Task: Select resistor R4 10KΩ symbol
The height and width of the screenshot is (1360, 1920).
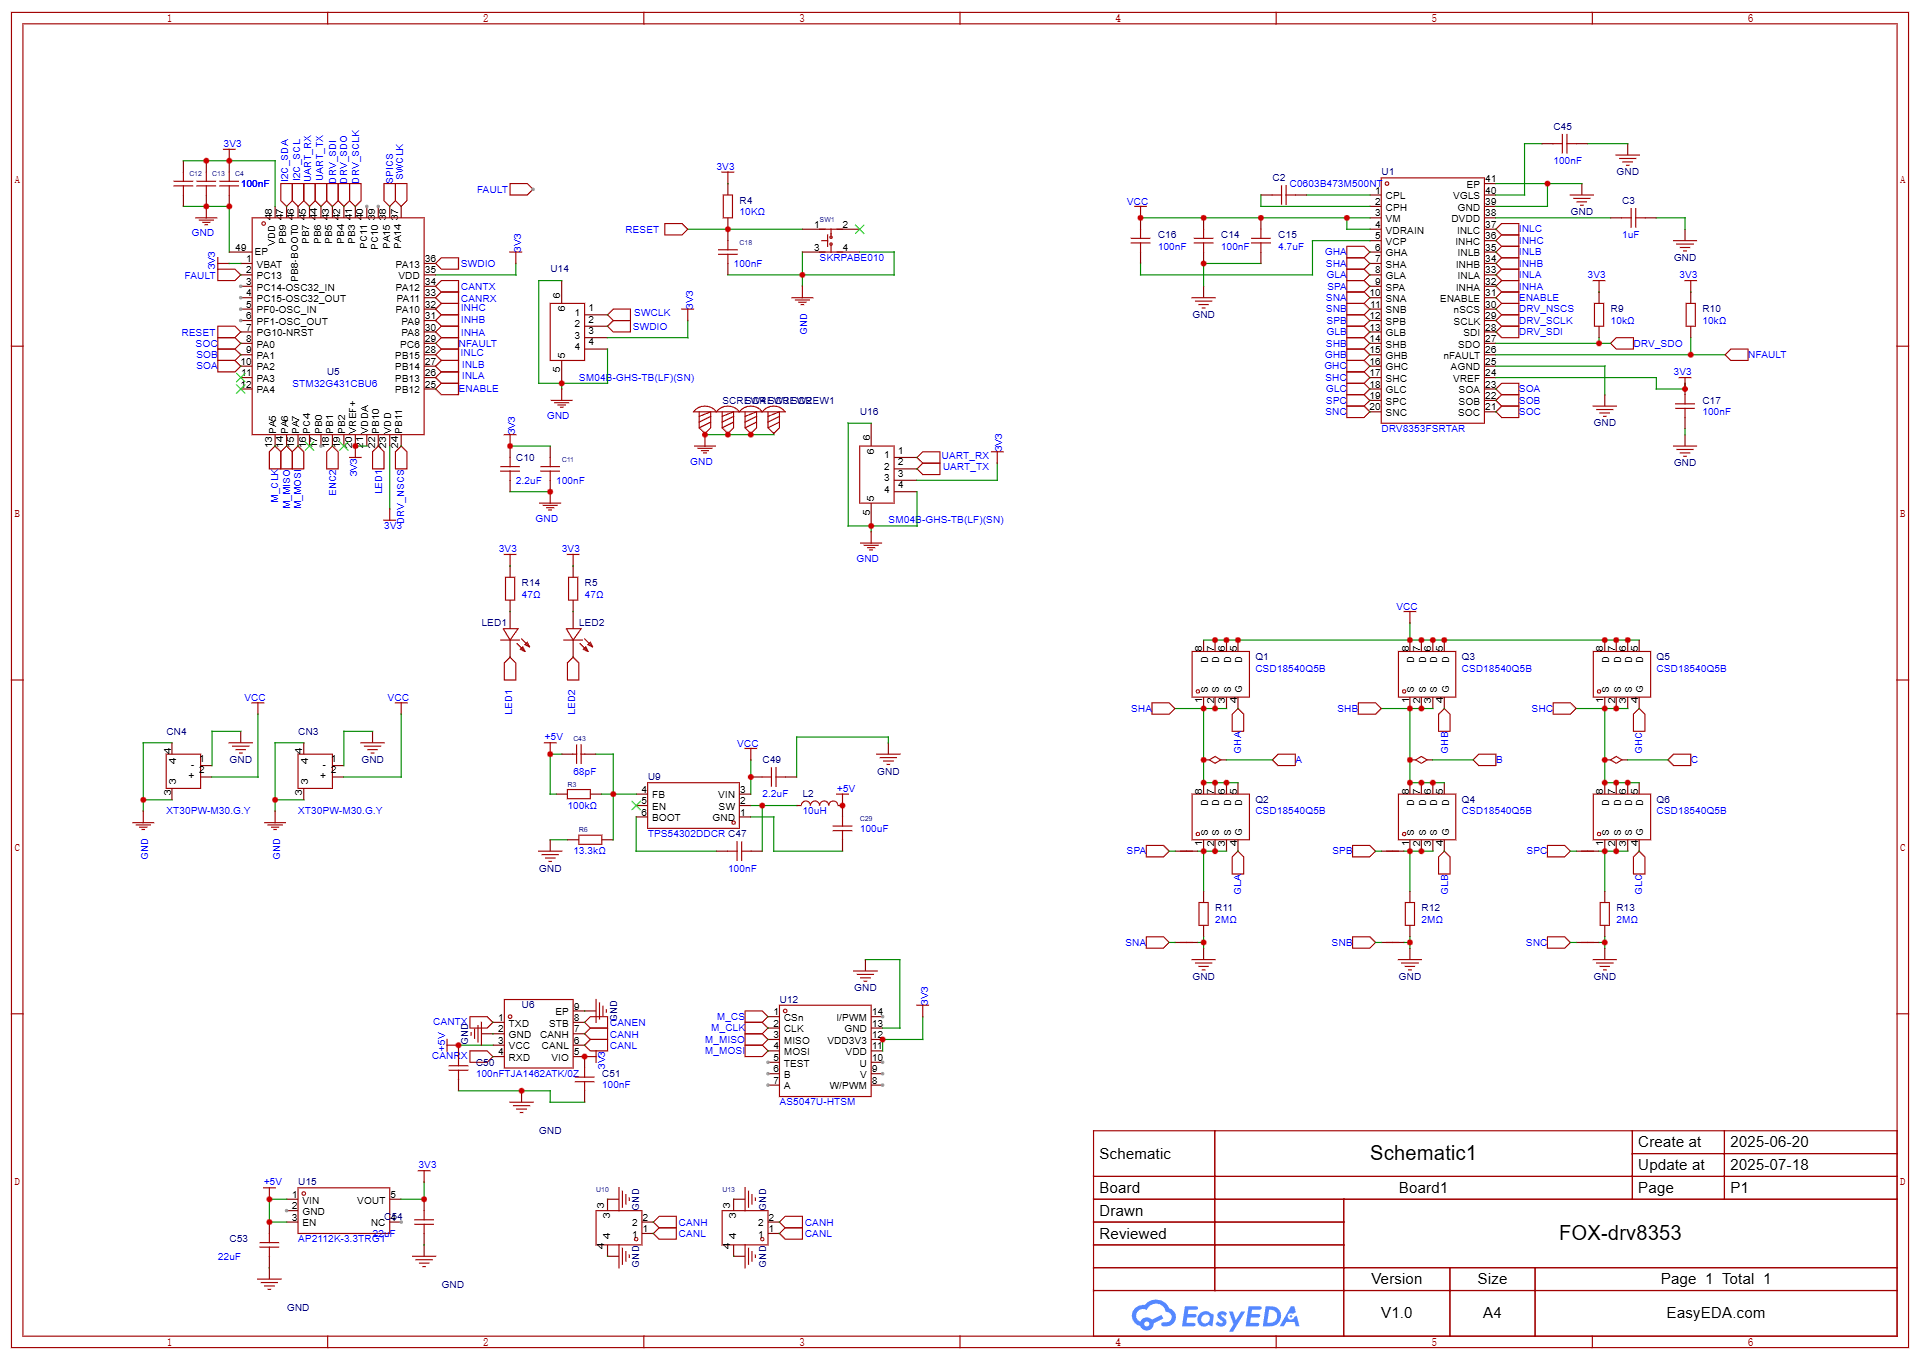Action: (728, 206)
